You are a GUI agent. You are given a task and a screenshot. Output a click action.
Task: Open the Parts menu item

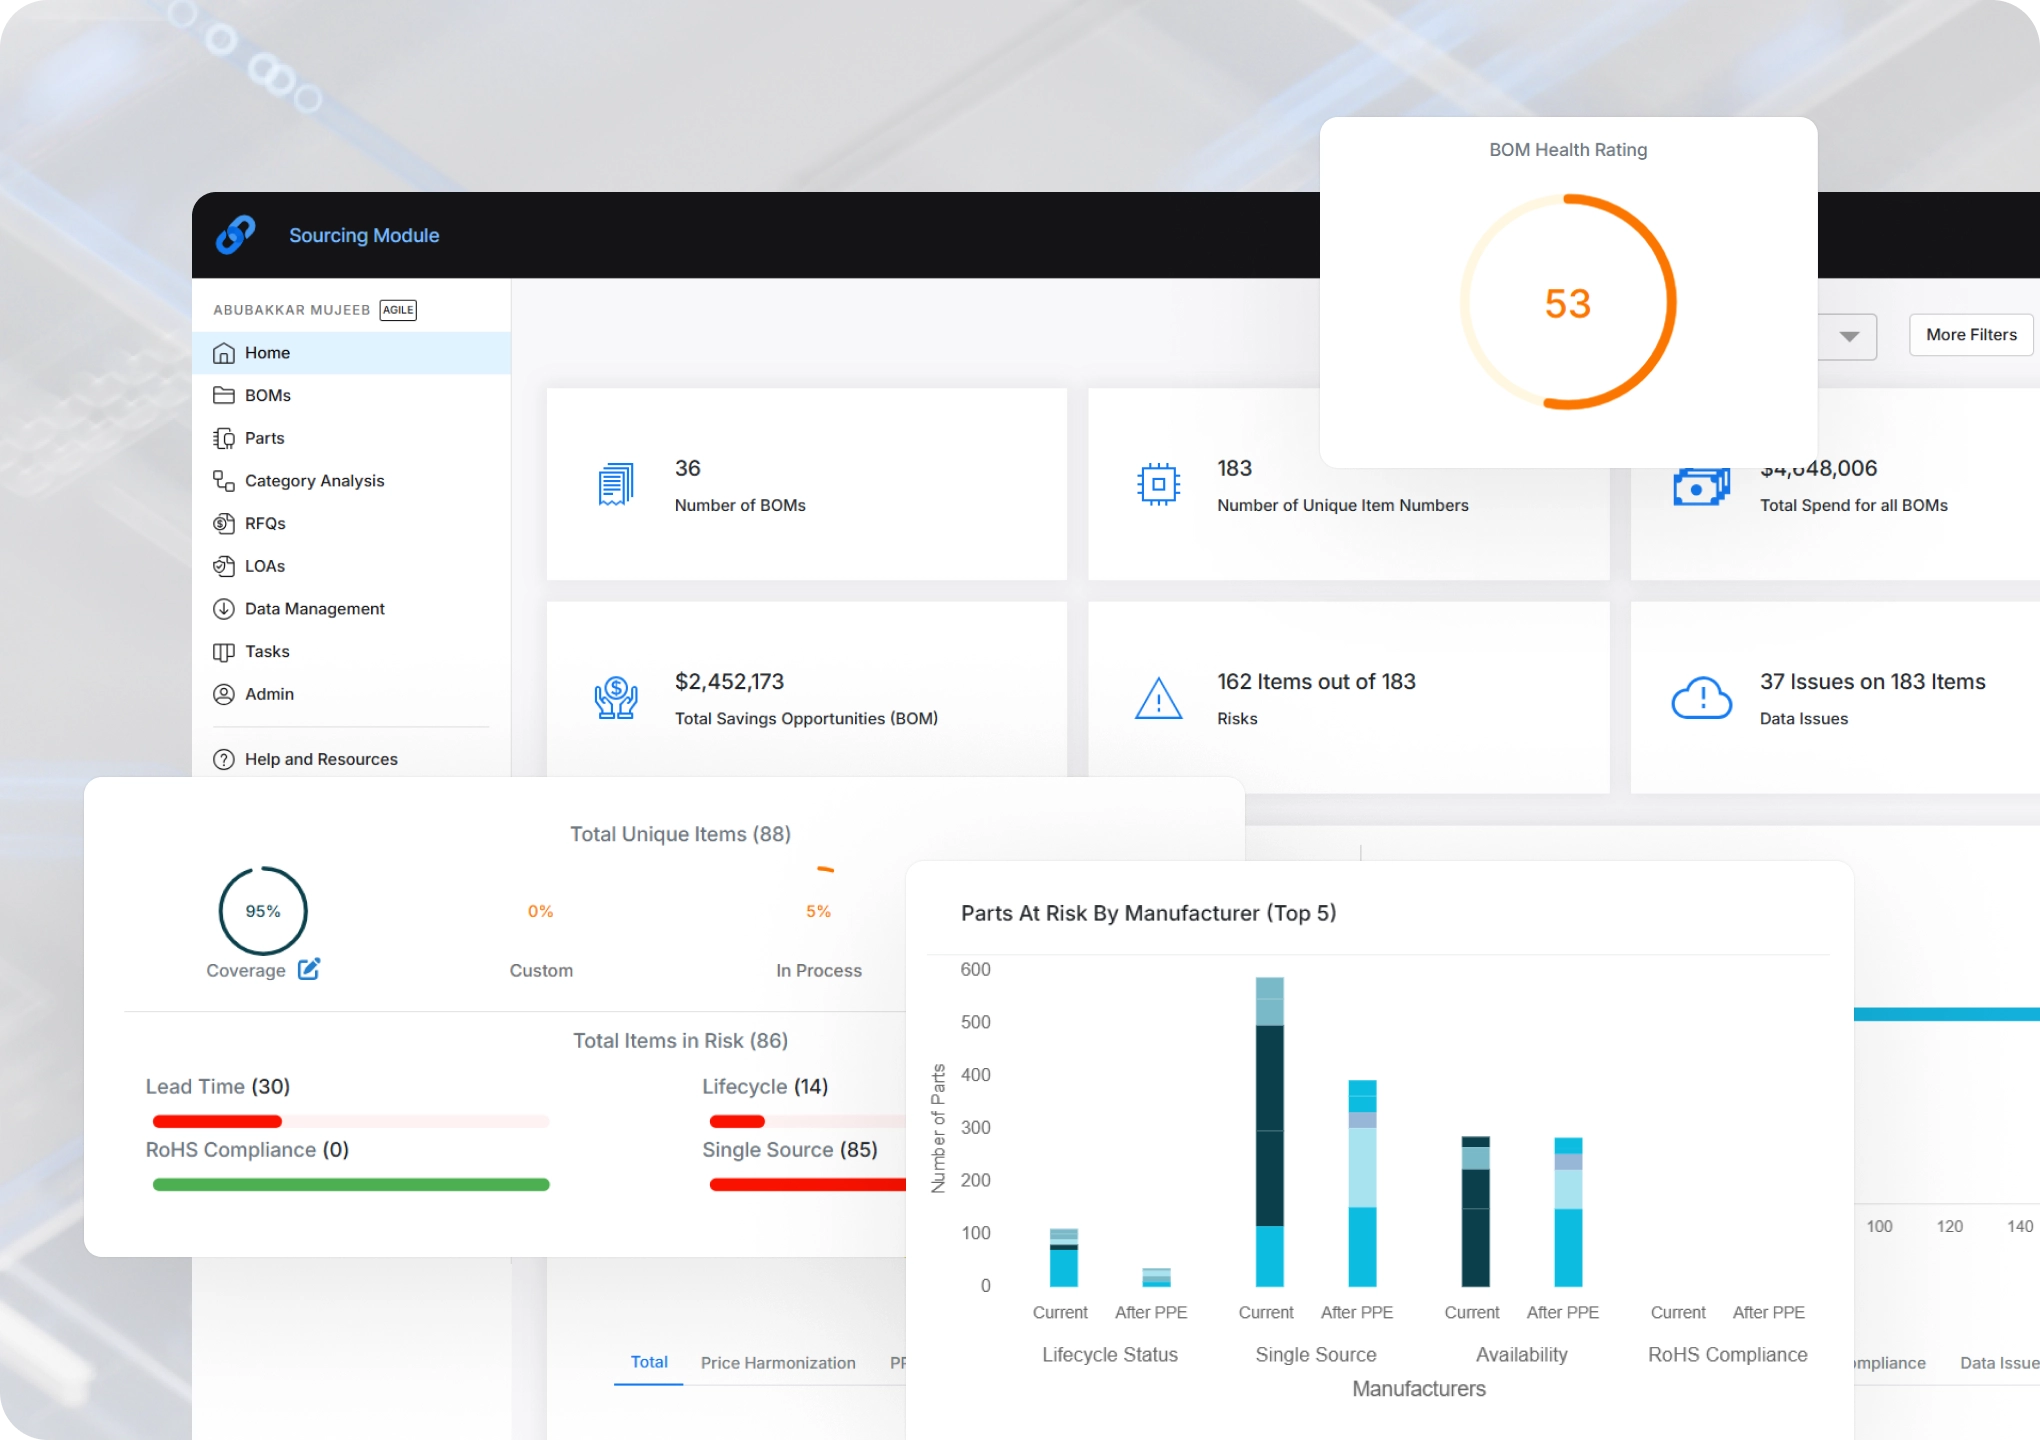click(351, 438)
